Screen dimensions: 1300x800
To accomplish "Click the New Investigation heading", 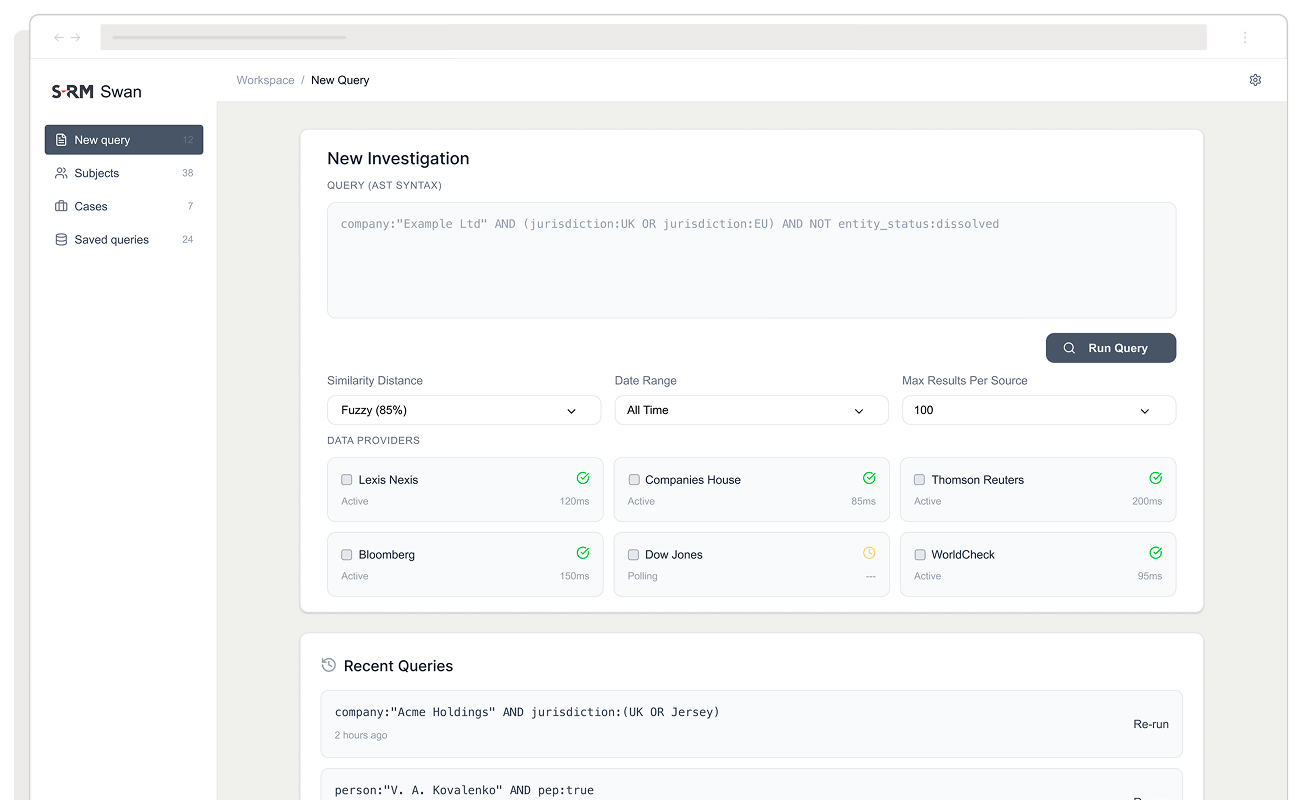I will 398,158.
